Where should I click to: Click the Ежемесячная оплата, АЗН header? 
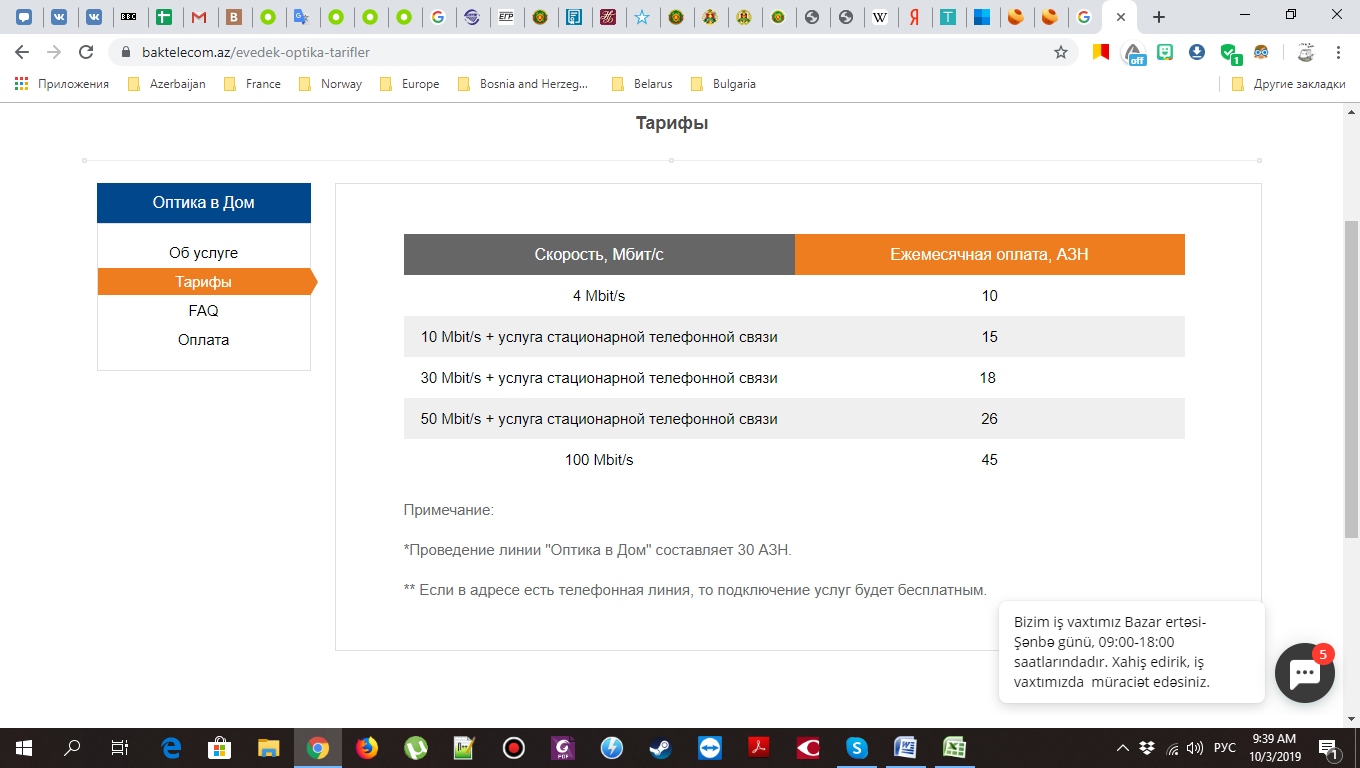coord(990,254)
